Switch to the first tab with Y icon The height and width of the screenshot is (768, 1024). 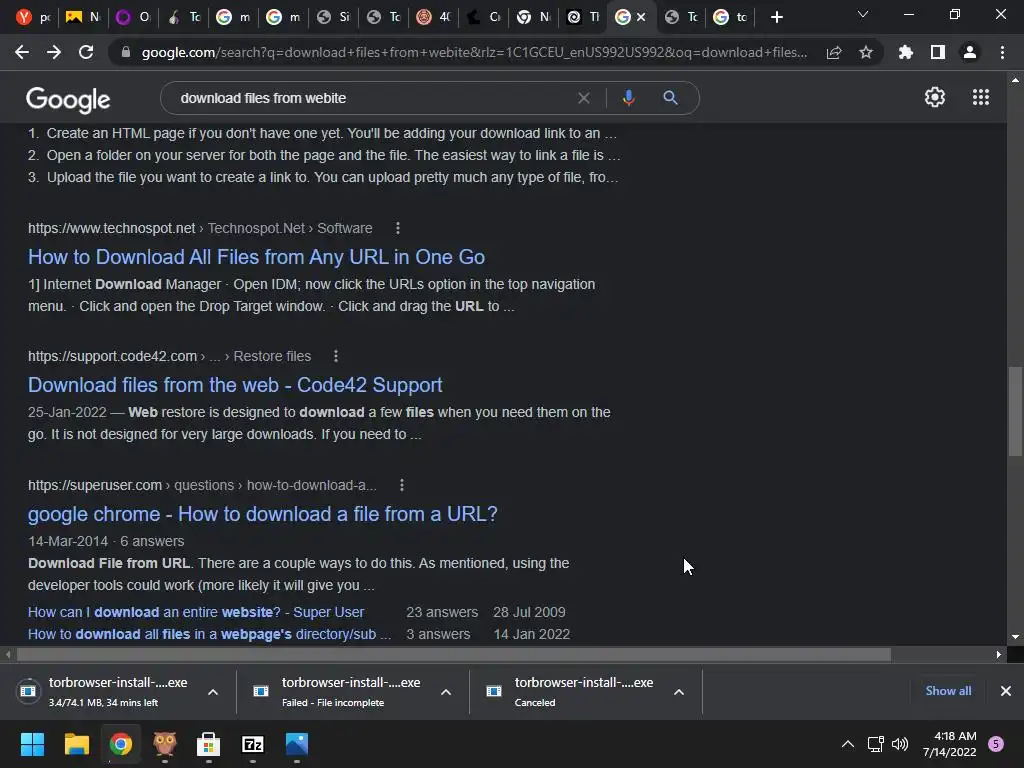33,17
